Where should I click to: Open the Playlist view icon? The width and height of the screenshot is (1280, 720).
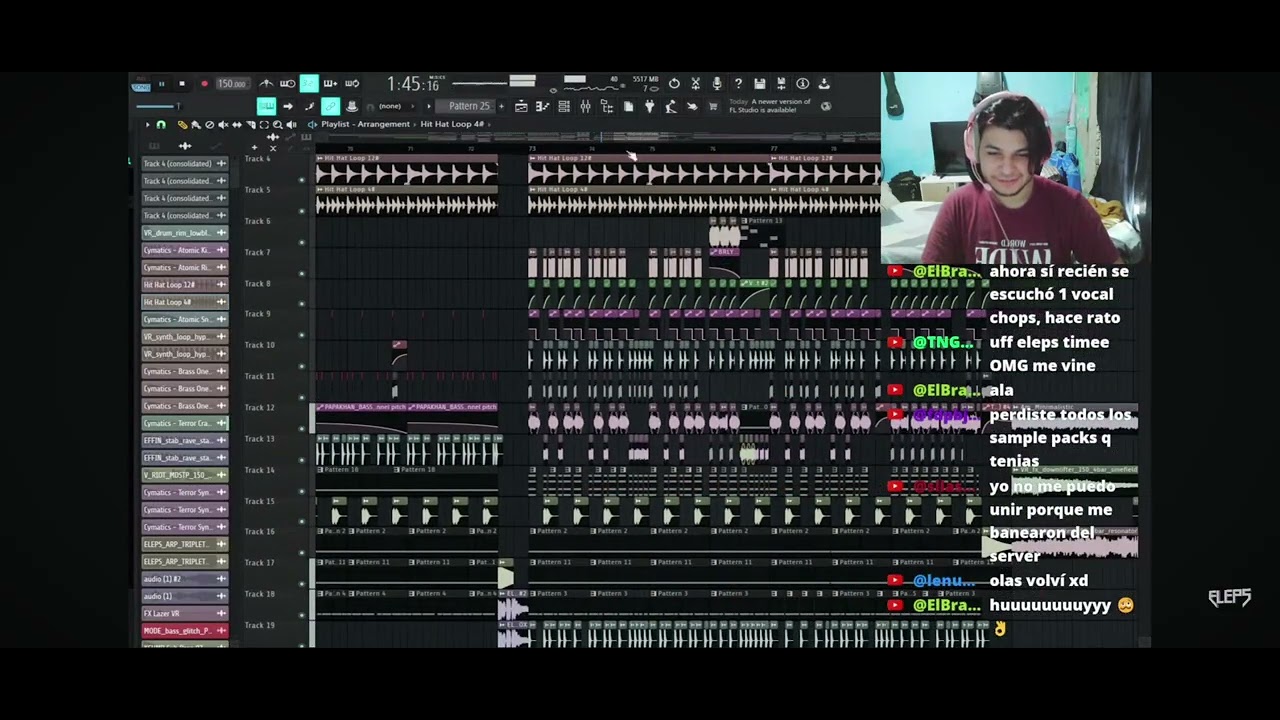521,106
